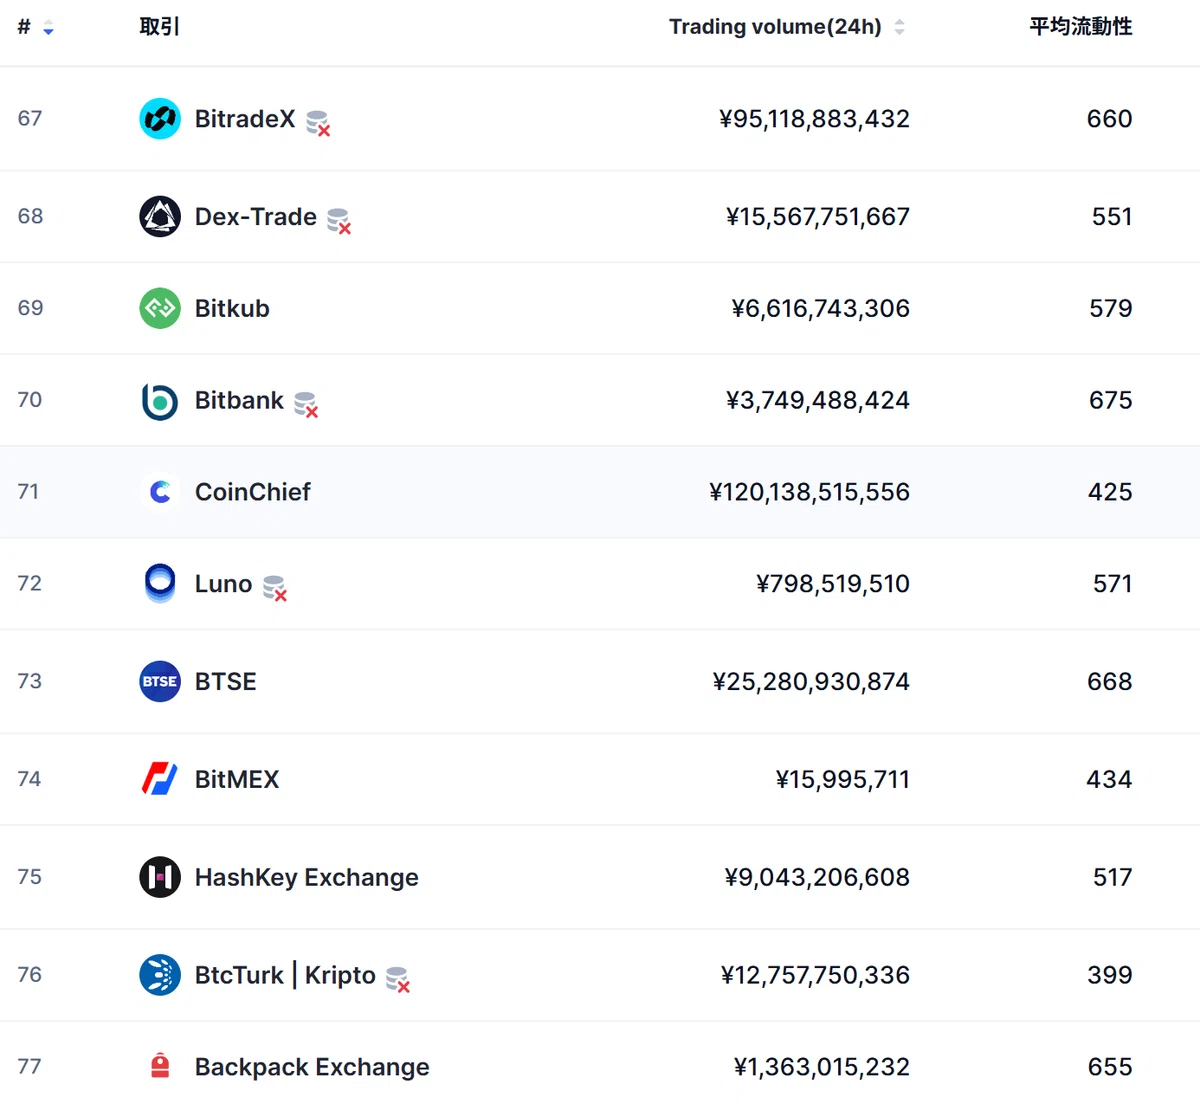Sort by rank using the # arrow
Image resolution: width=1200 pixels, height=1110 pixels.
pyautogui.click(x=48, y=28)
